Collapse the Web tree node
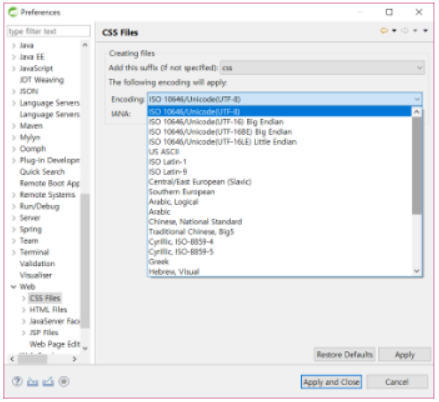This screenshot has height=402, width=439. (x=14, y=287)
